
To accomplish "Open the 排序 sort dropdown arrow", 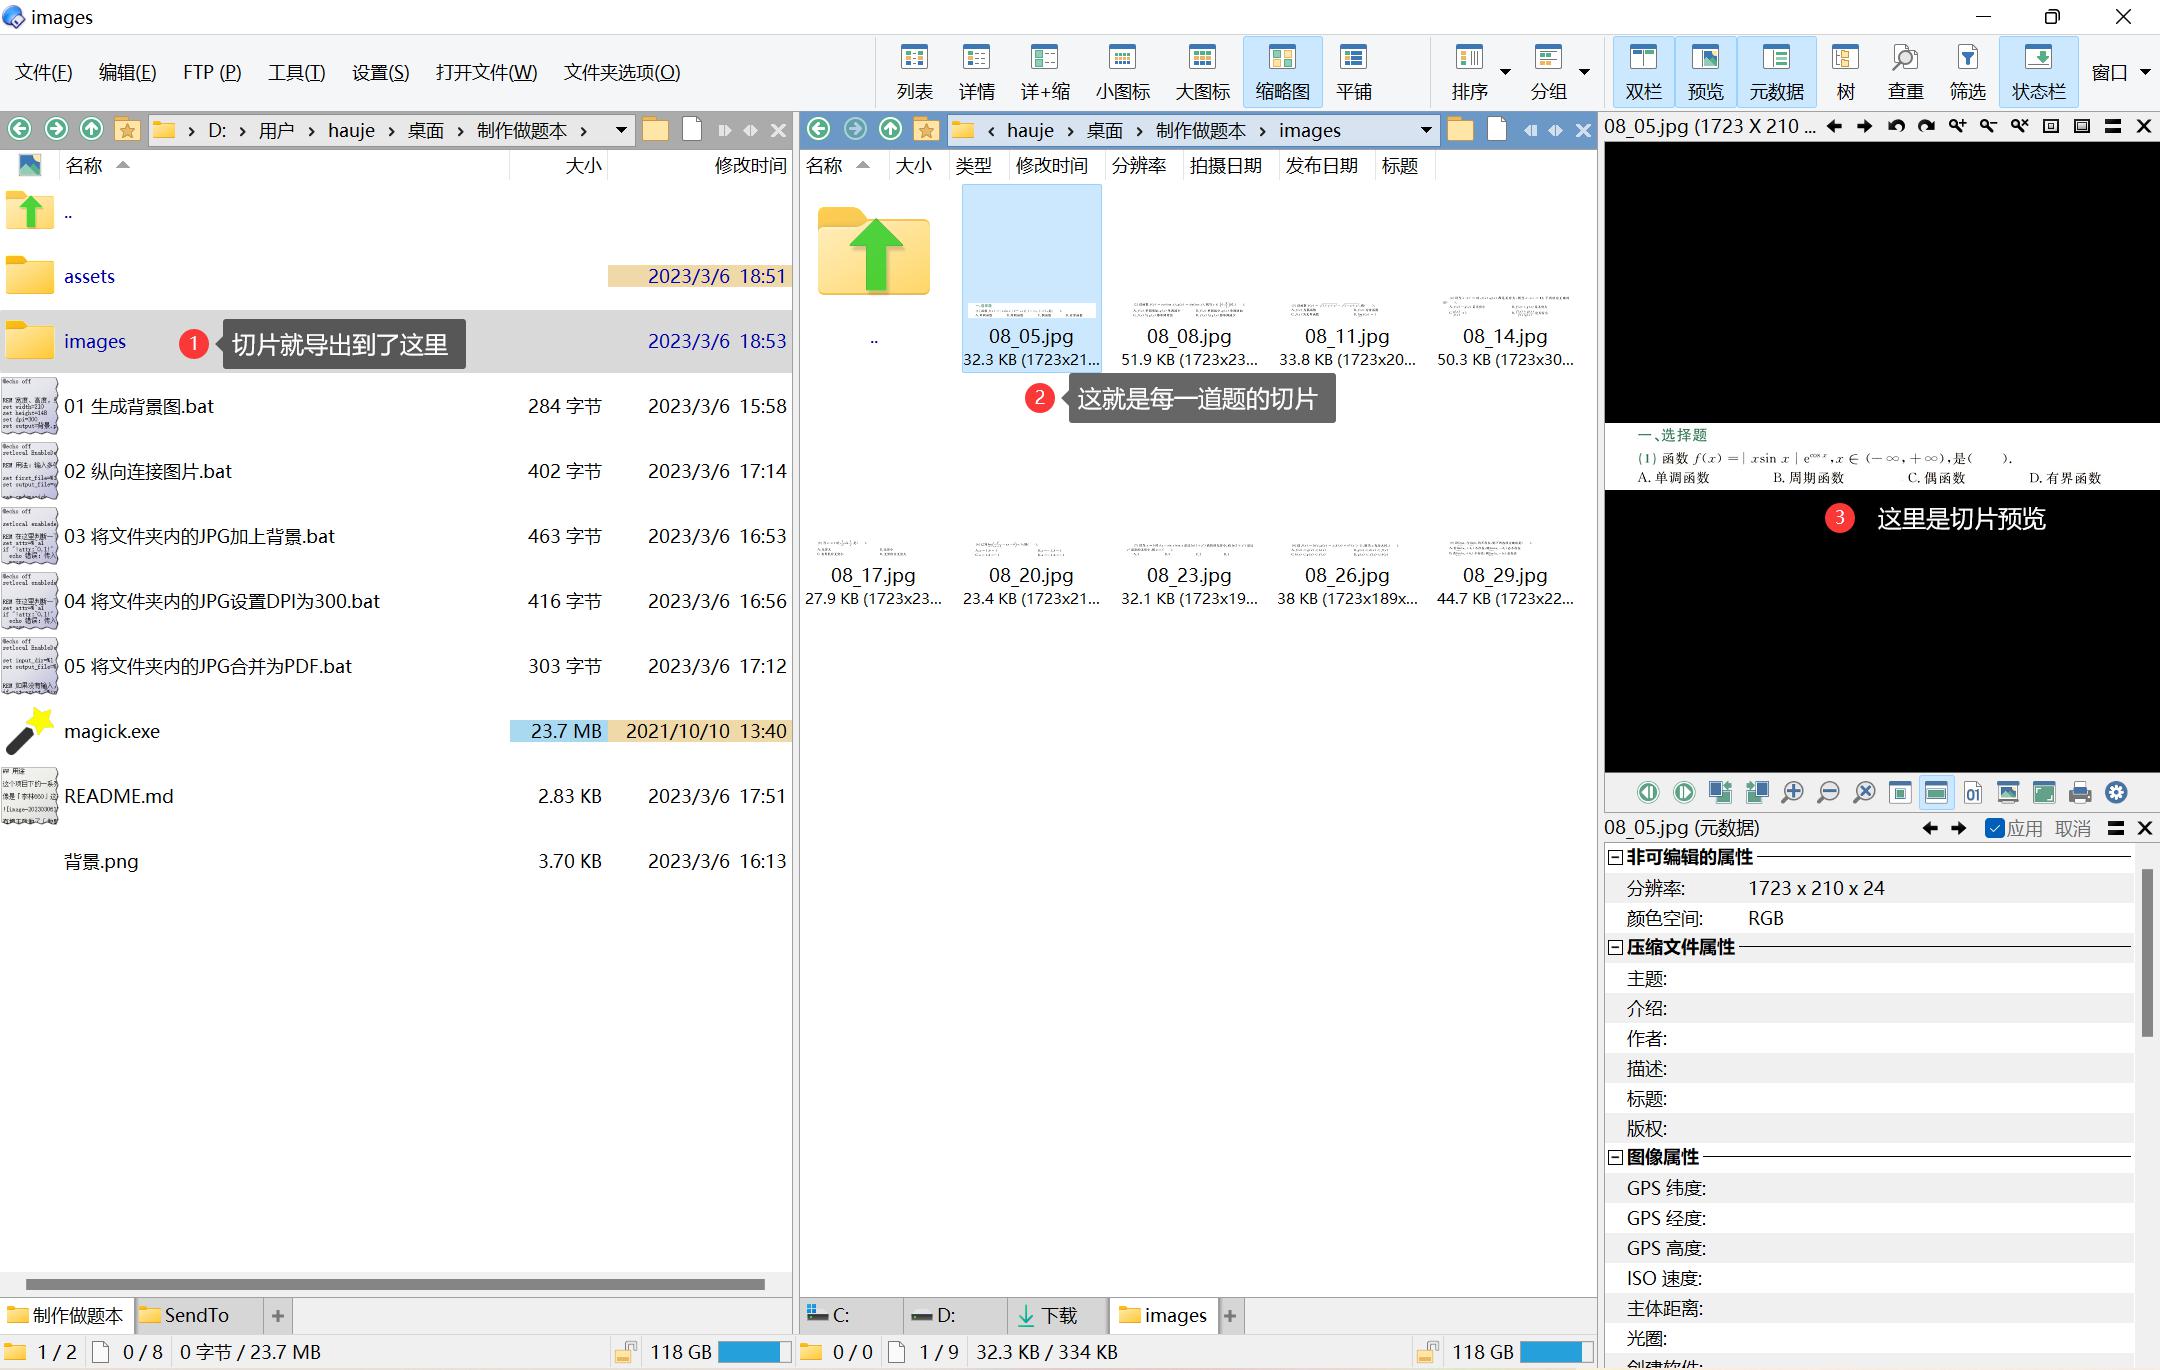I will (x=1505, y=72).
